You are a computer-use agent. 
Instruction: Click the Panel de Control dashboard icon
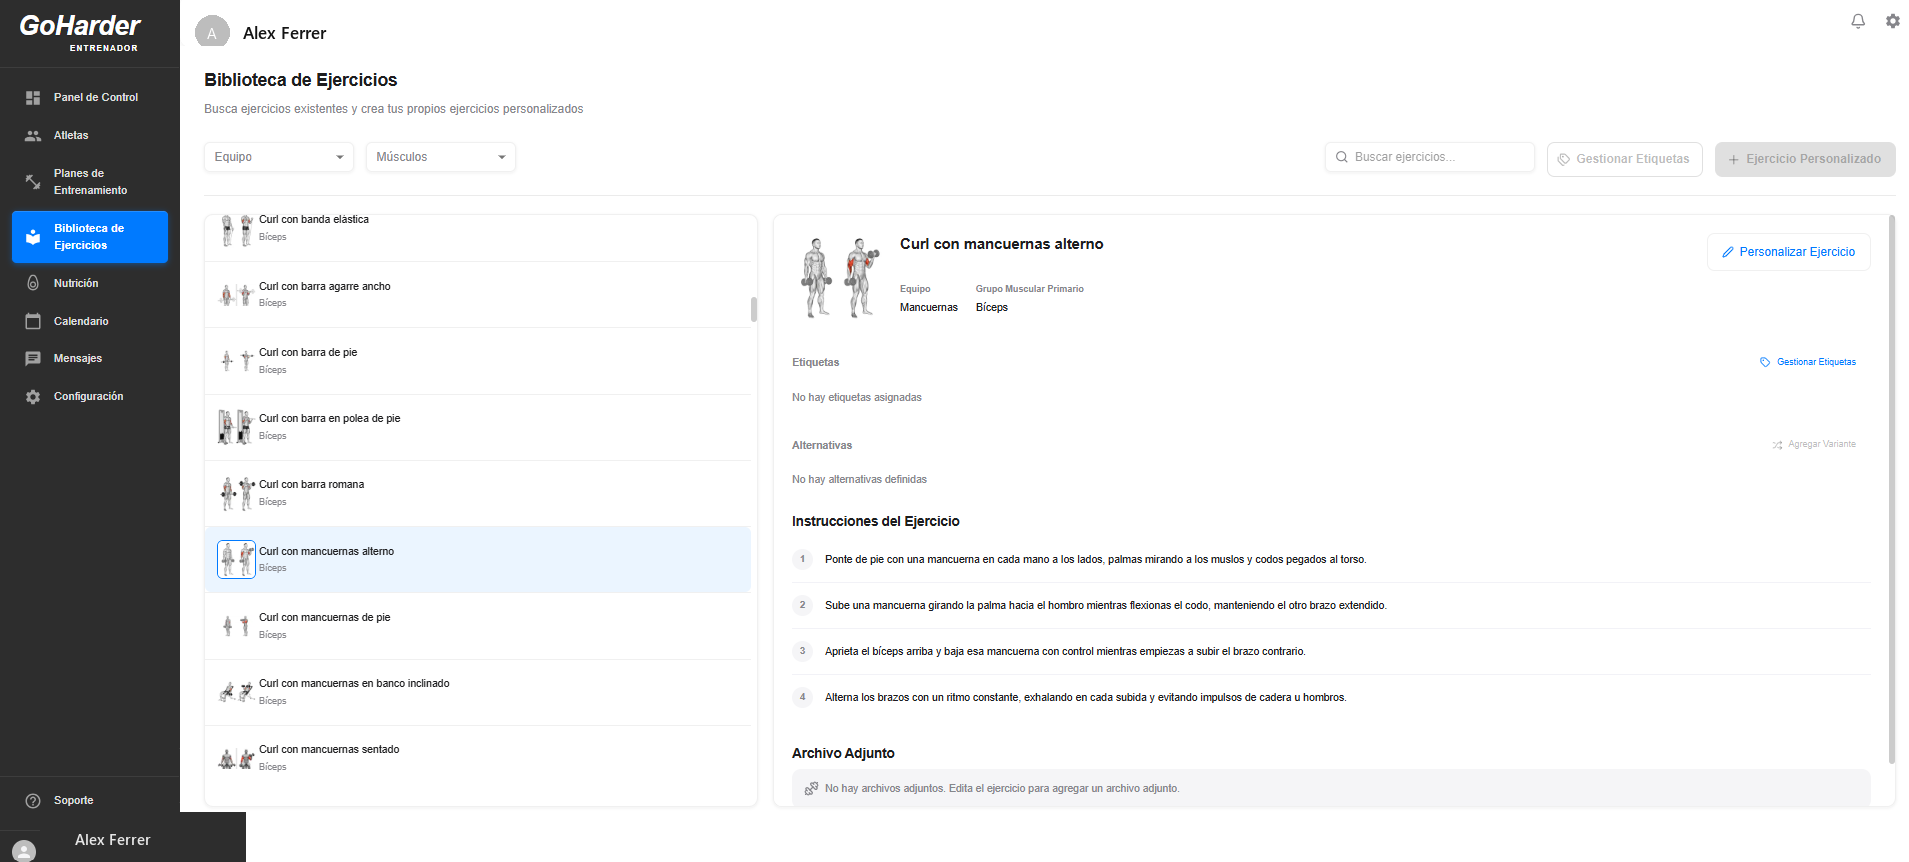click(x=33, y=98)
